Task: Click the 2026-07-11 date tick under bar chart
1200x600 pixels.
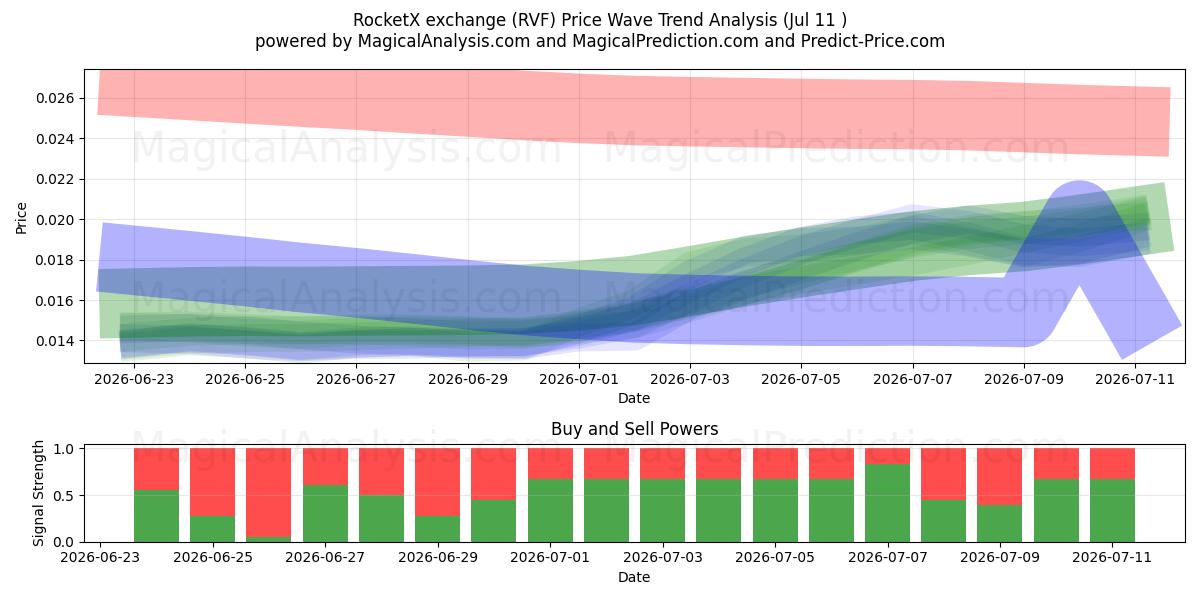Action: [1113, 558]
